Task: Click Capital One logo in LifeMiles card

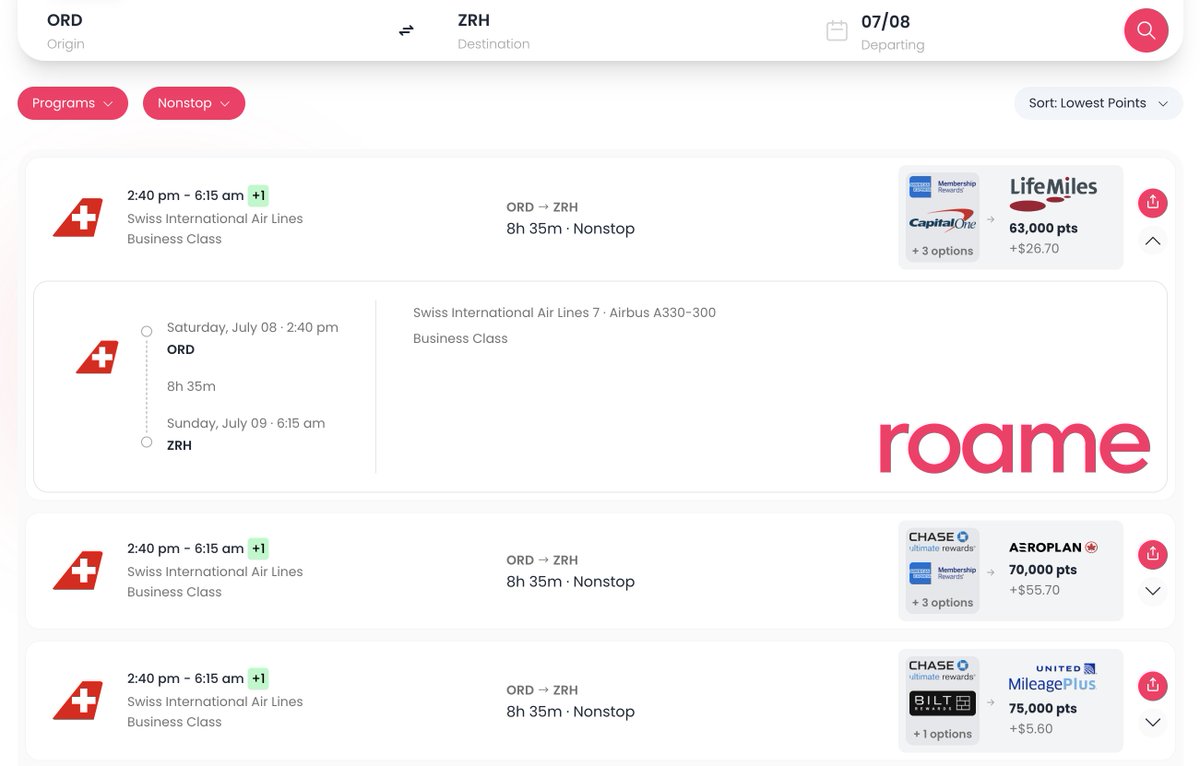Action: [942, 219]
